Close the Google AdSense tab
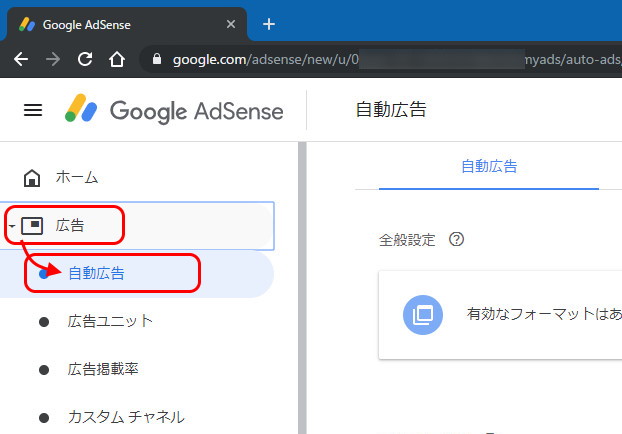This screenshot has height=434, width=622. pos(231,24)
